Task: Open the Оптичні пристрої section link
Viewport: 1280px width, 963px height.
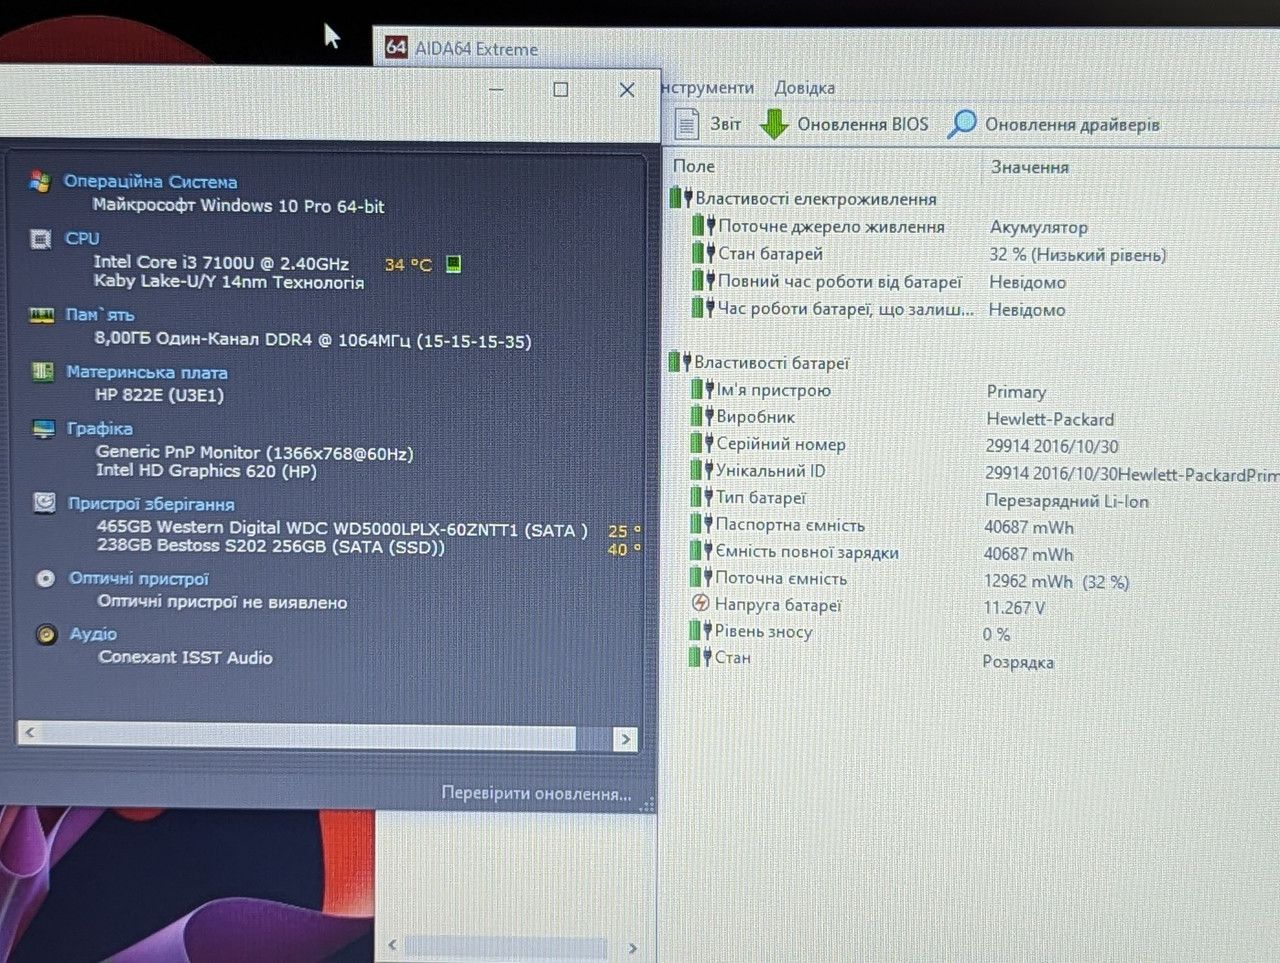Action: [139, 579]
